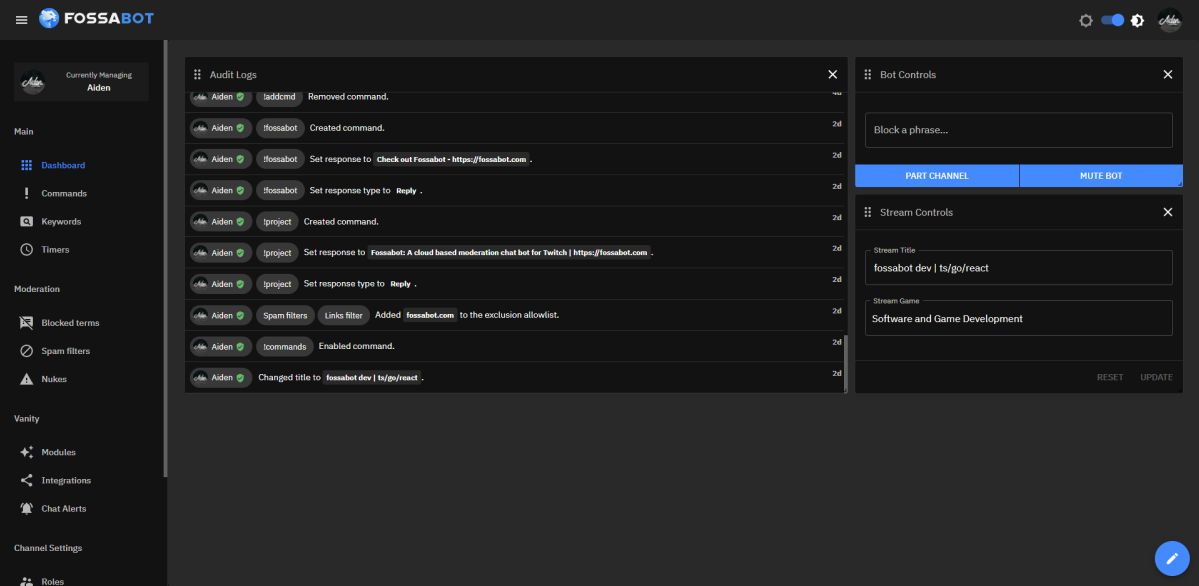Viewport: 1199px width, 586px height.
Task: Open the Currently Managing Aiden account switcher
Action: pos(80,81)
